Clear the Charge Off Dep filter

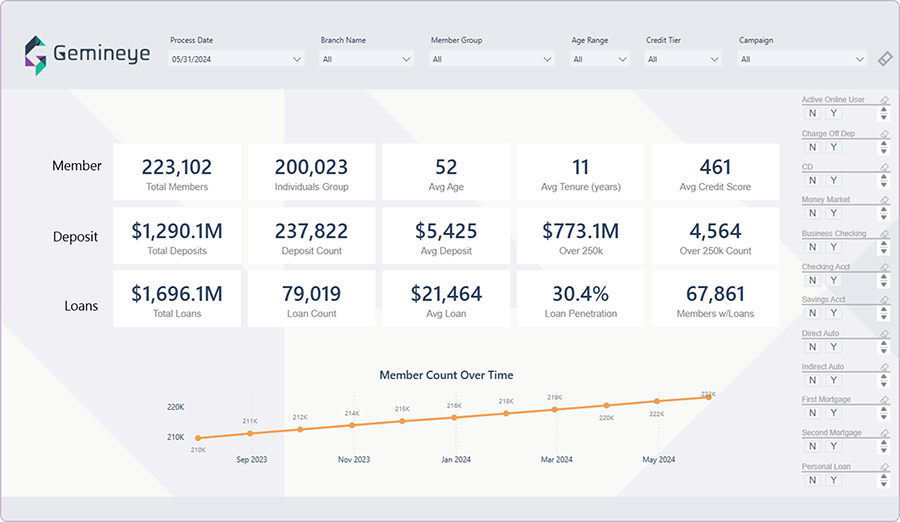(x=883, y=134)
